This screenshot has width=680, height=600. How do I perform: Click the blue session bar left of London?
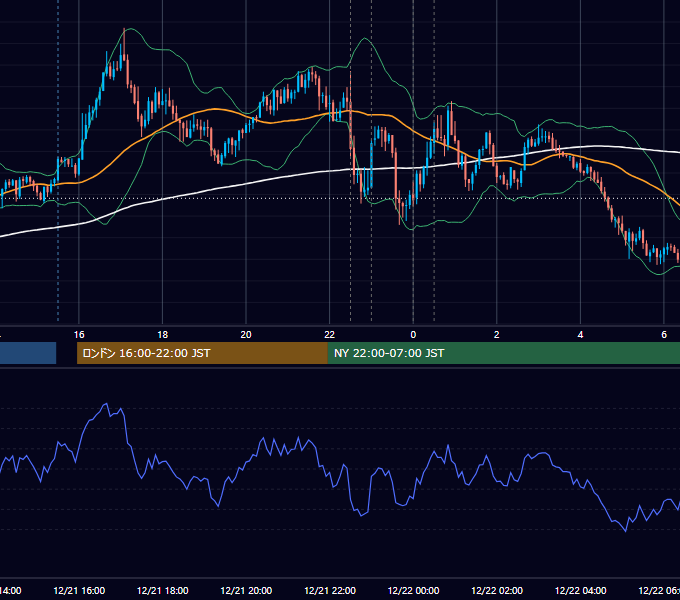point(28,353)
